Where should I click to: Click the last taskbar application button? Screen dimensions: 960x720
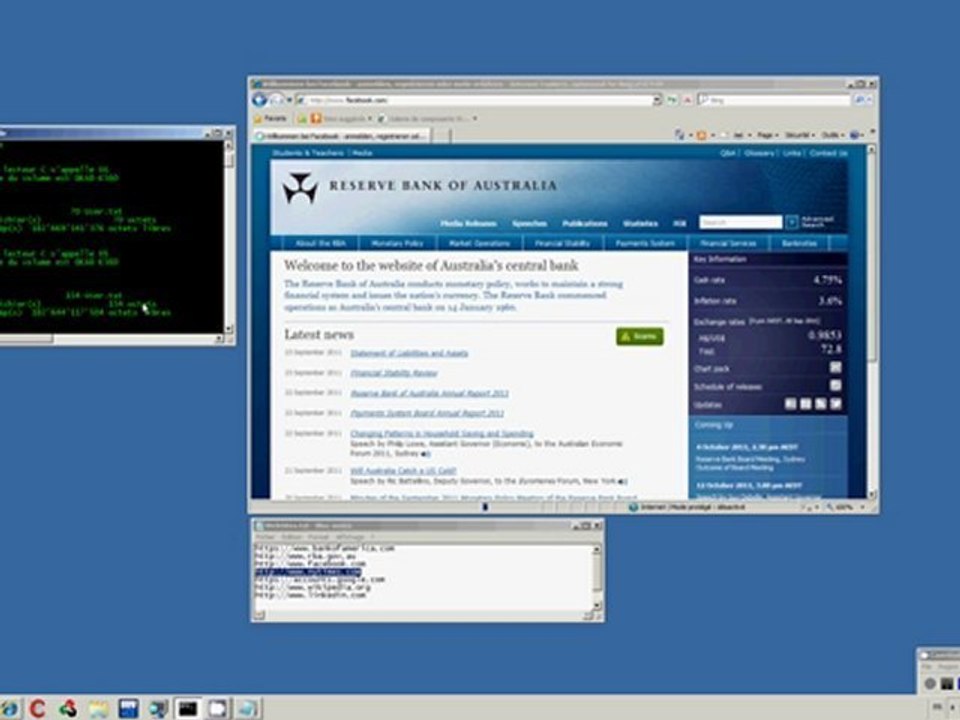tap(247, 709)
